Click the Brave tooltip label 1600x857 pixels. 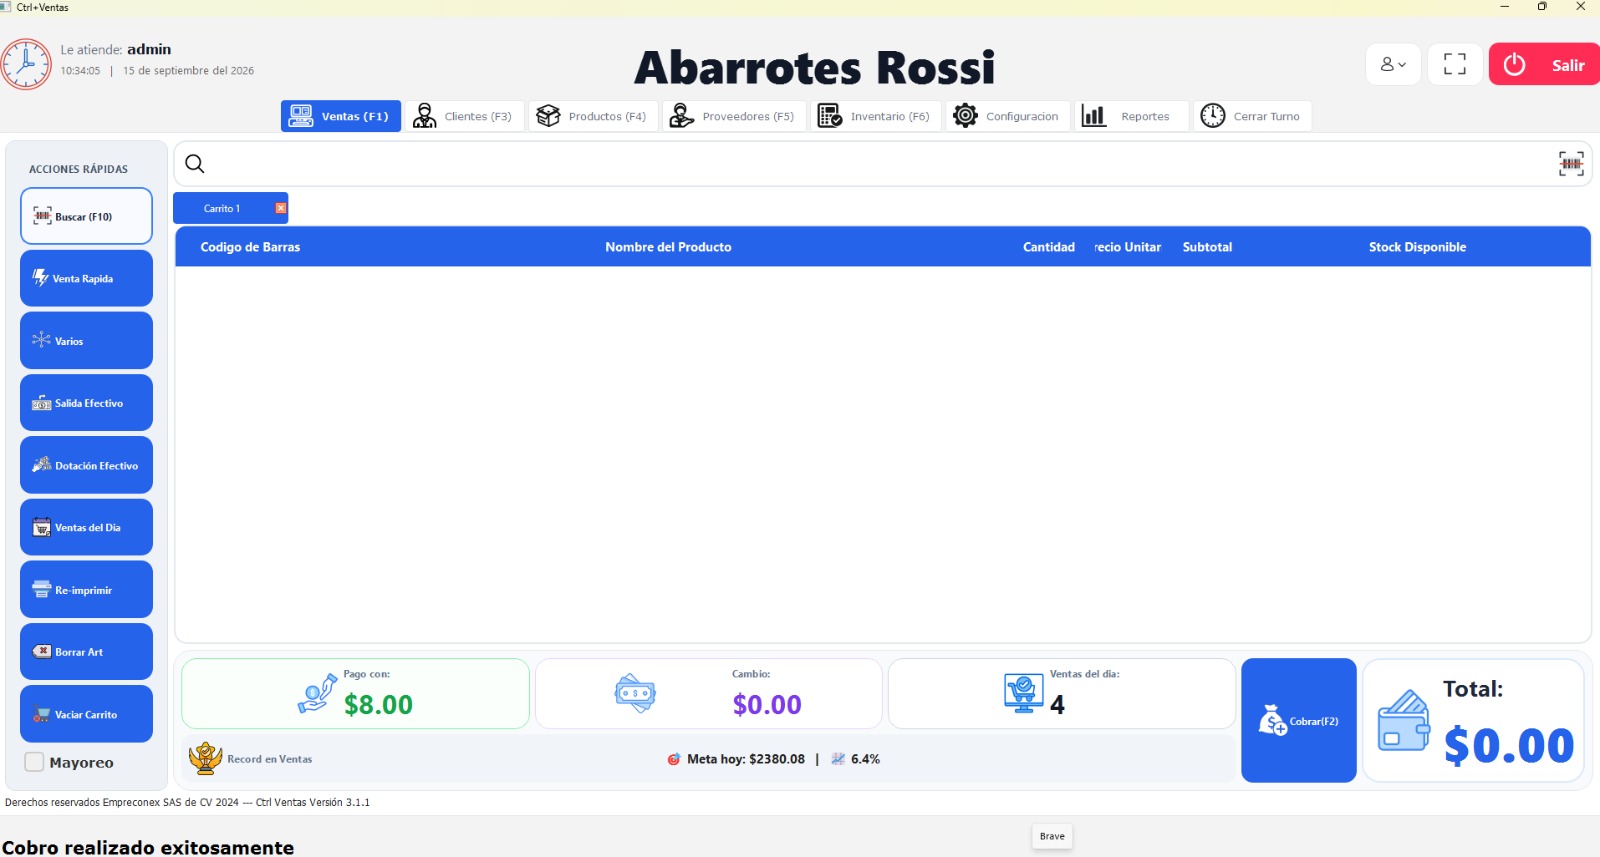[x=1052, y=836]
